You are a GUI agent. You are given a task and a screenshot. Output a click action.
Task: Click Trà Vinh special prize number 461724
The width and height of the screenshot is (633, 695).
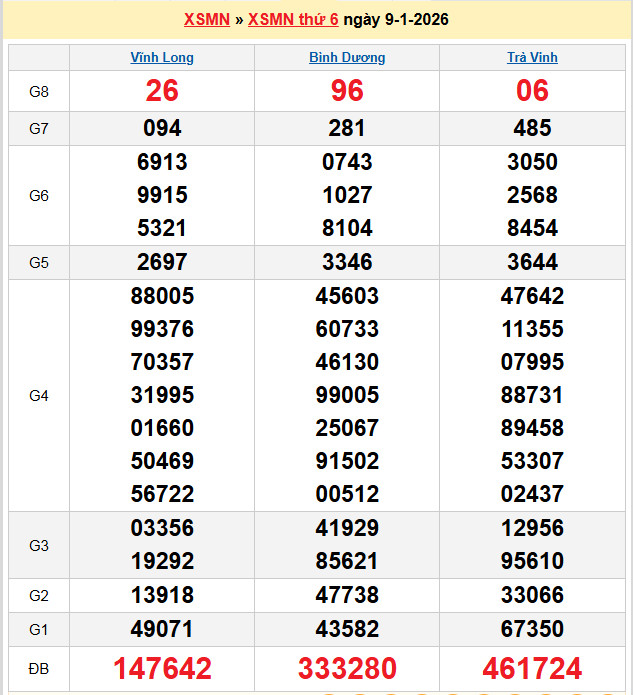(x=532, y=668)
